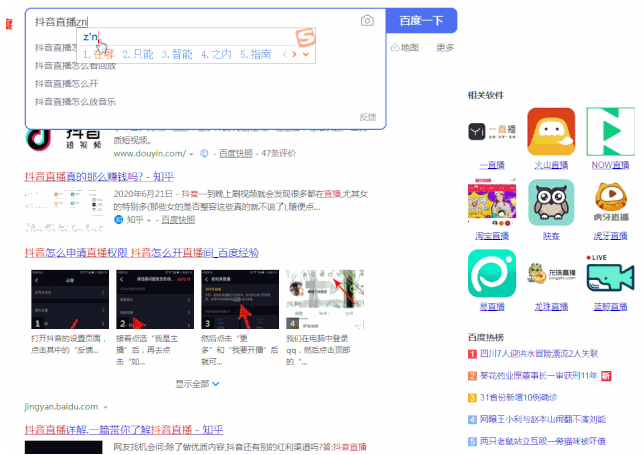The width and height of the screenshot is (644, 455).
Task: Open hot item 葵花药业原董事长一审获刑11年
Action: click(x=538, y=375)
